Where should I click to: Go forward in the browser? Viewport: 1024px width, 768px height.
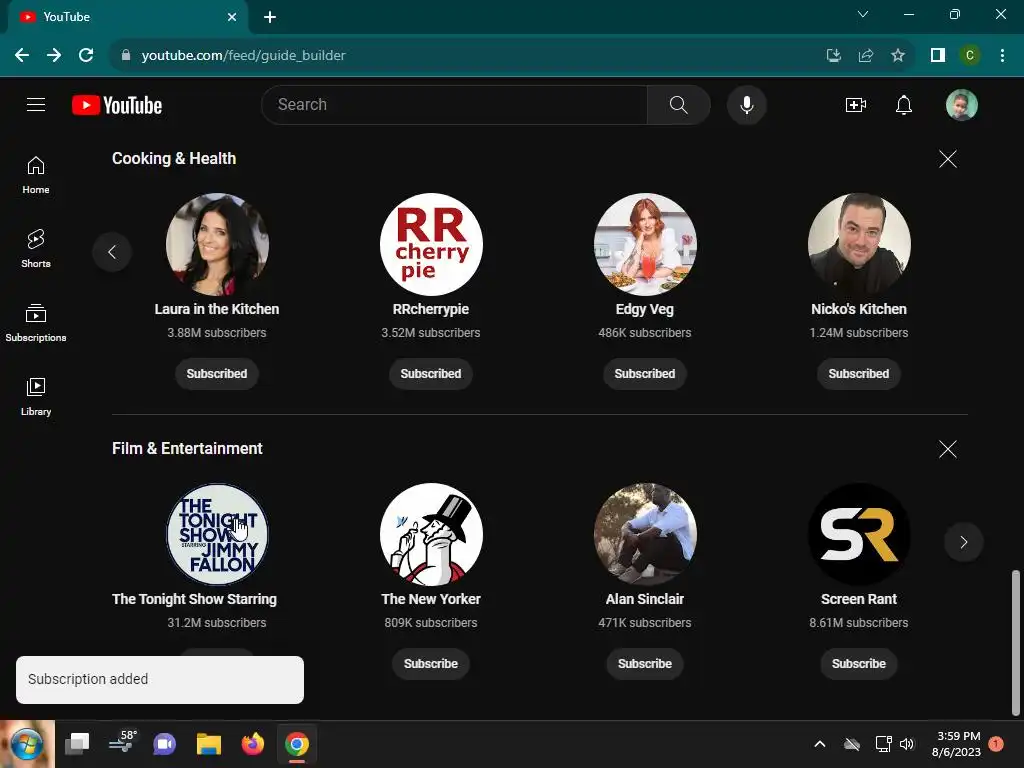click(x=54, y=56)
